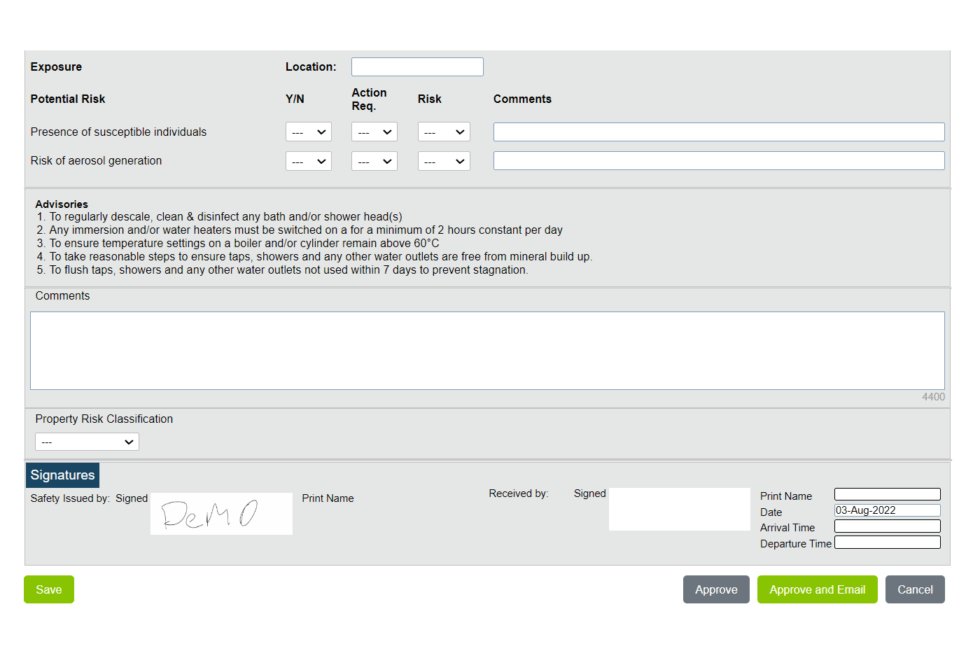The height and width of the screenshot is (665, 980).
Task: Open the Action Req. dropdown for susceptible individuals
Action: click(x=373, y=131)
